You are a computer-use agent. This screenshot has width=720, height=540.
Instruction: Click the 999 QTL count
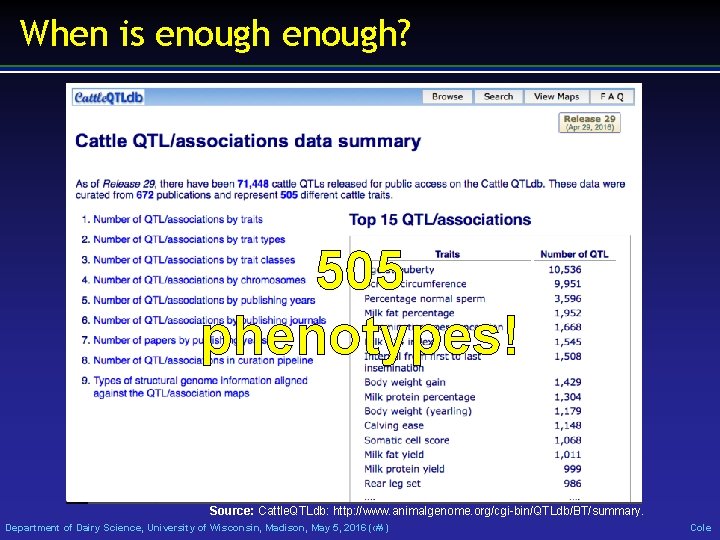[x=572, y=469]
